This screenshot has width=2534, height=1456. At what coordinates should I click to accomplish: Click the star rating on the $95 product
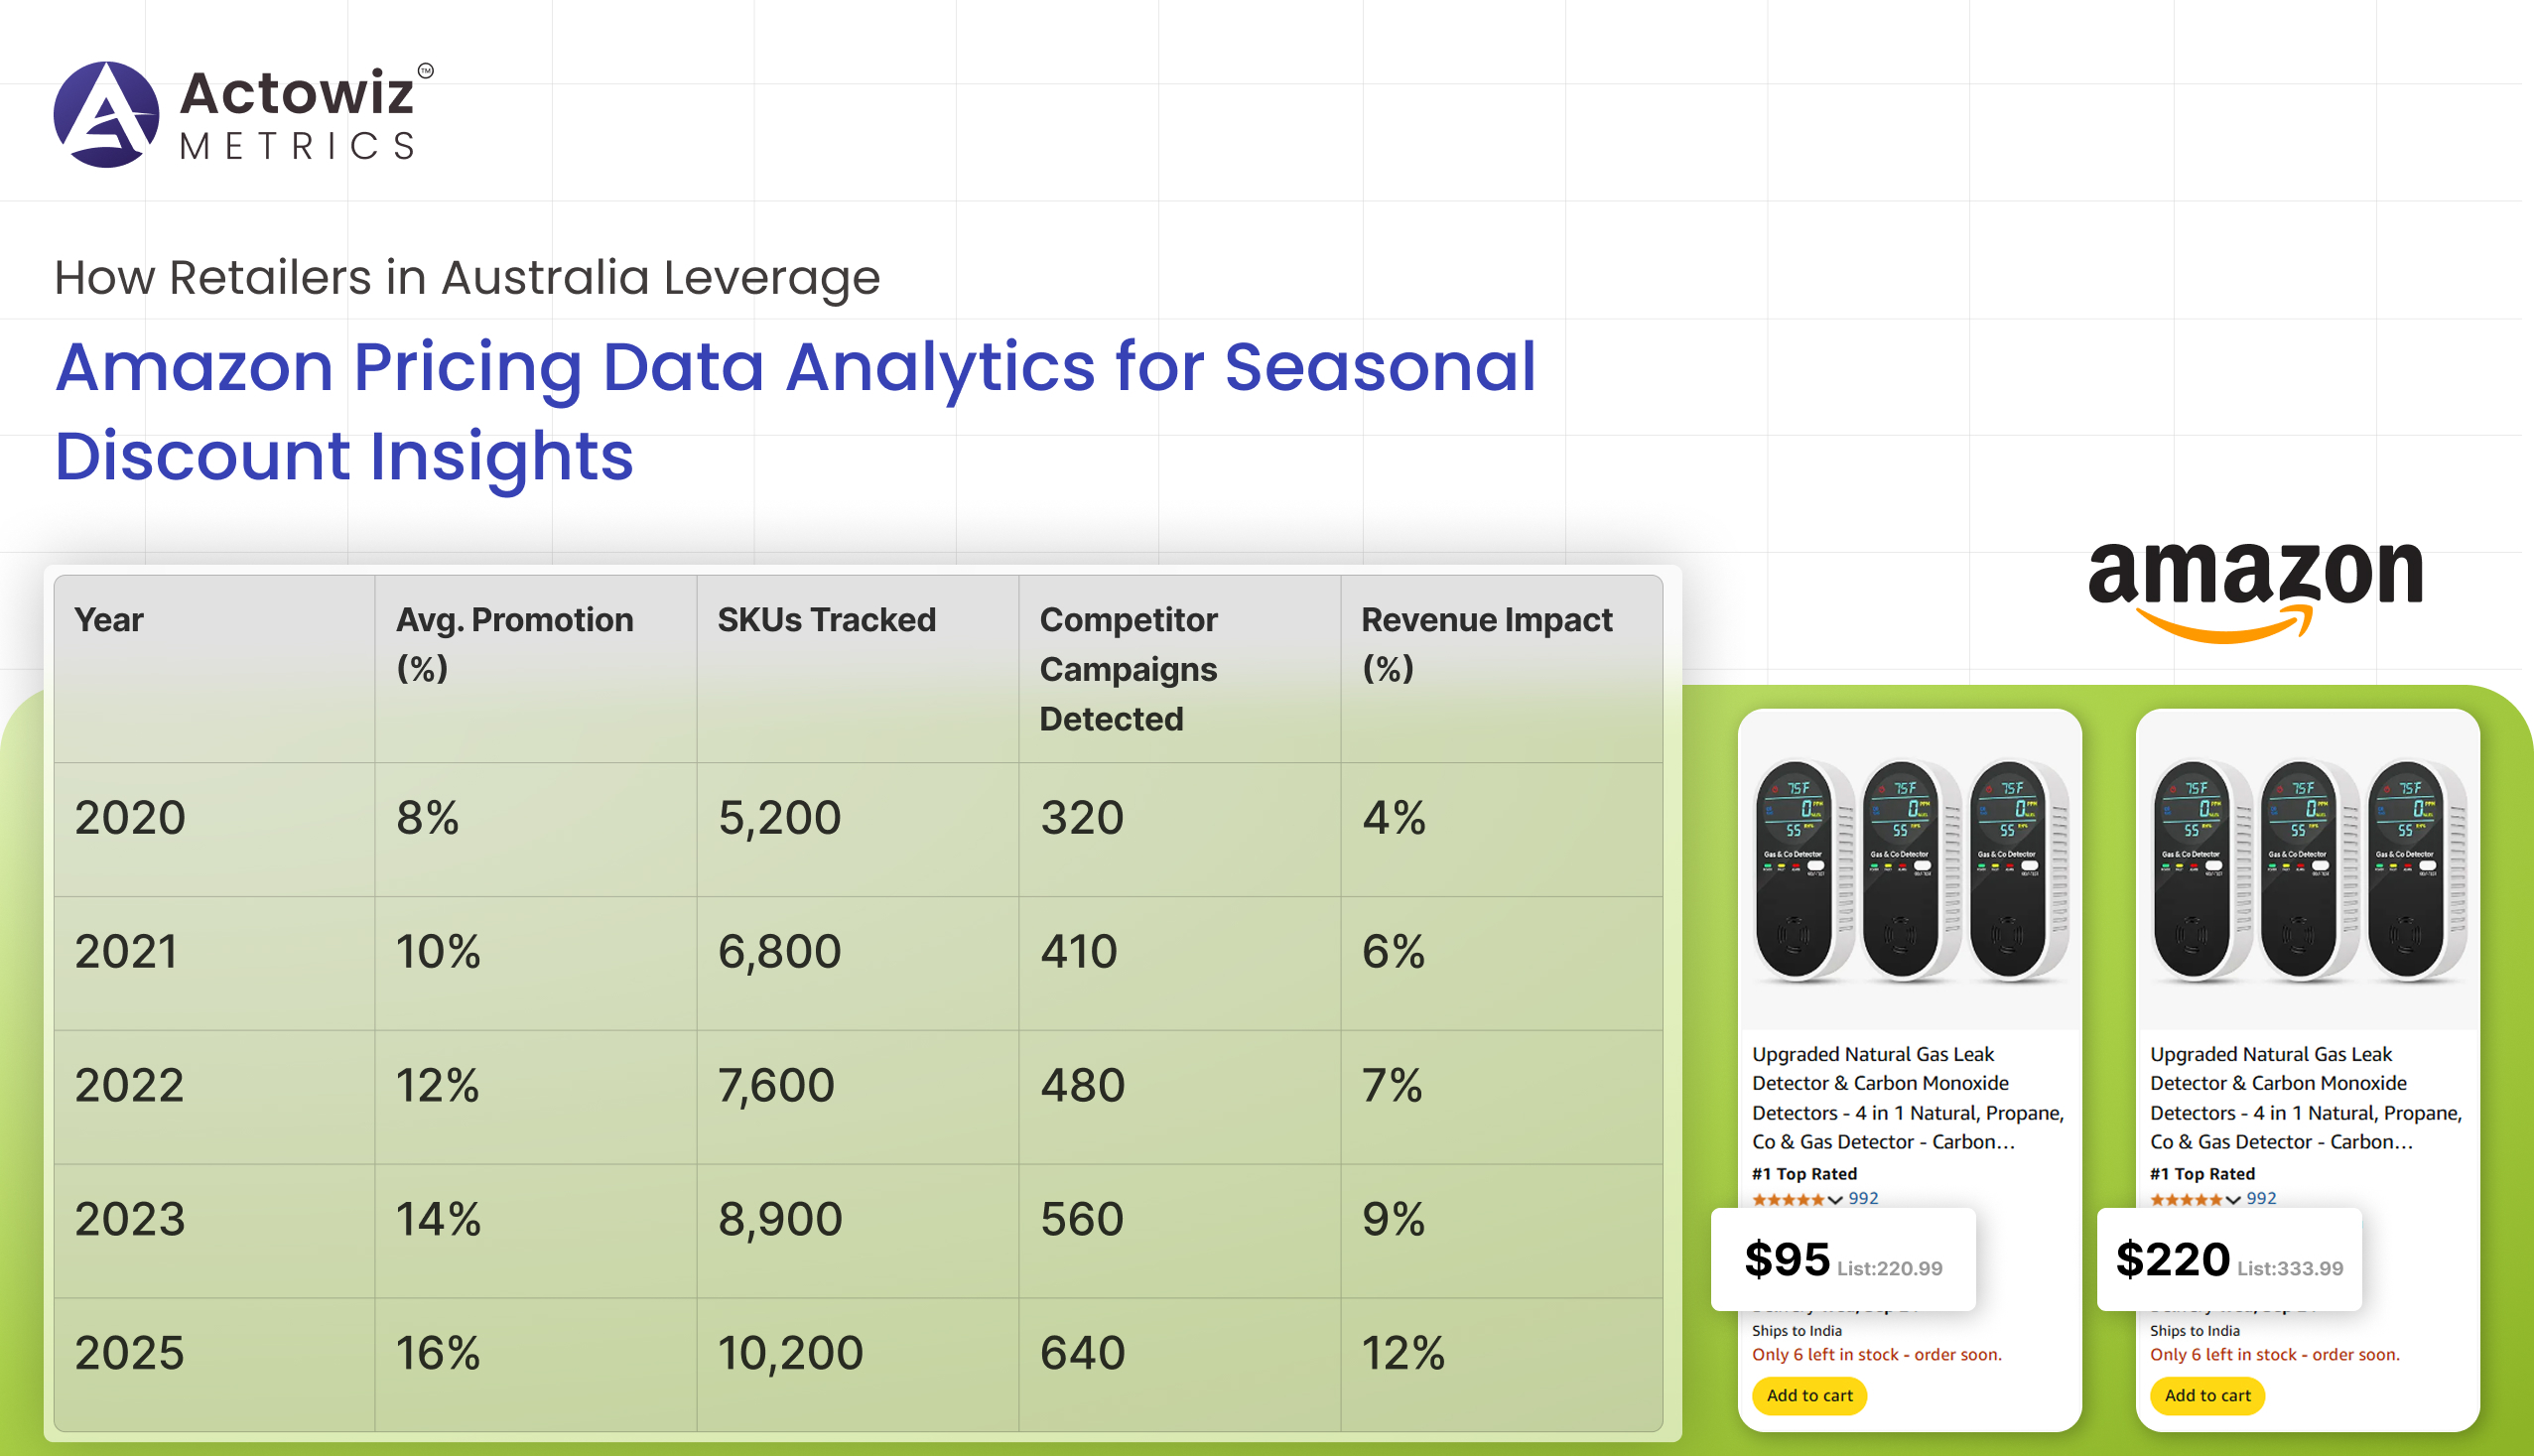1788,1199
